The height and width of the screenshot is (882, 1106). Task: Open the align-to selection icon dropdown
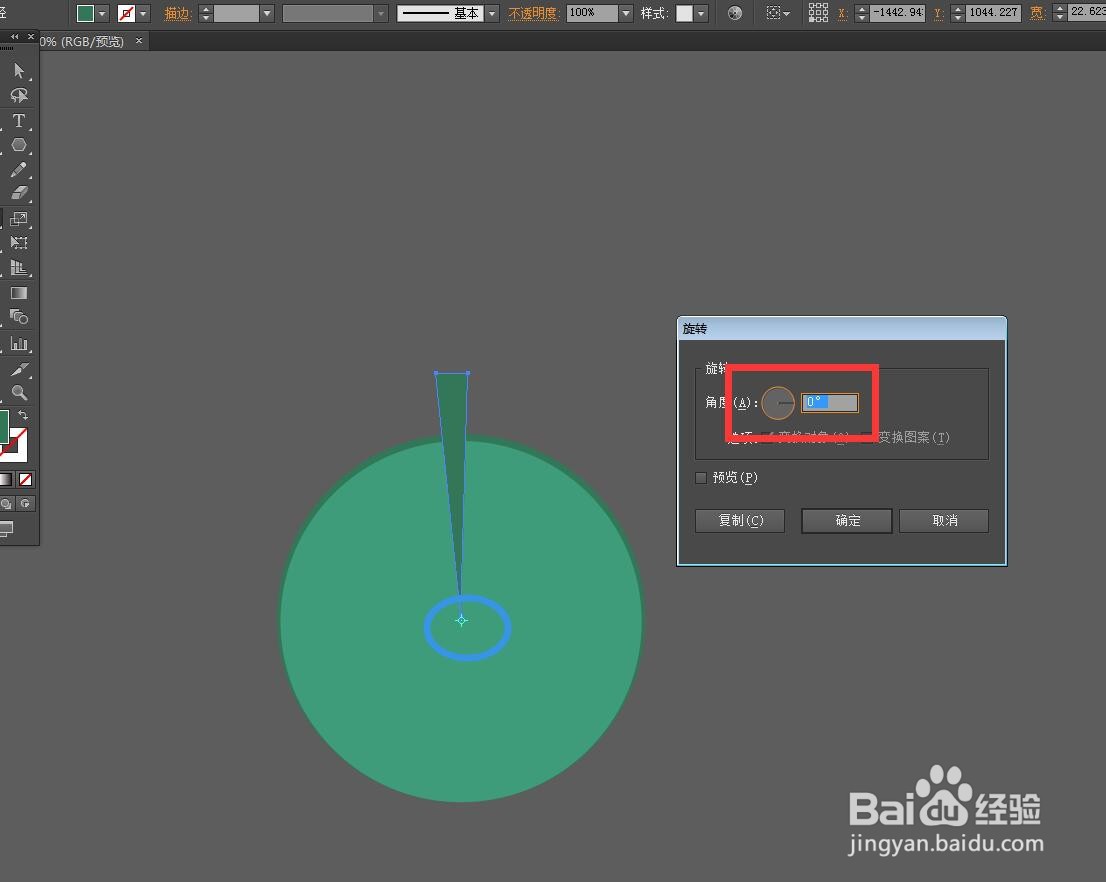[778, 13]
